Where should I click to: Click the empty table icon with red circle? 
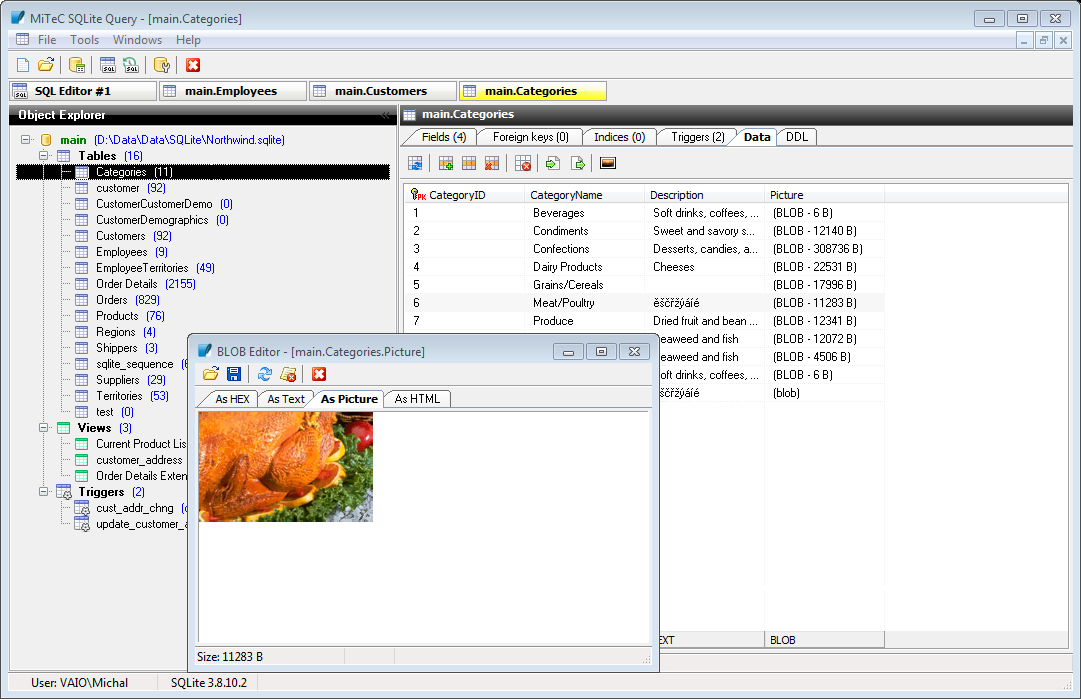point(523,163)
